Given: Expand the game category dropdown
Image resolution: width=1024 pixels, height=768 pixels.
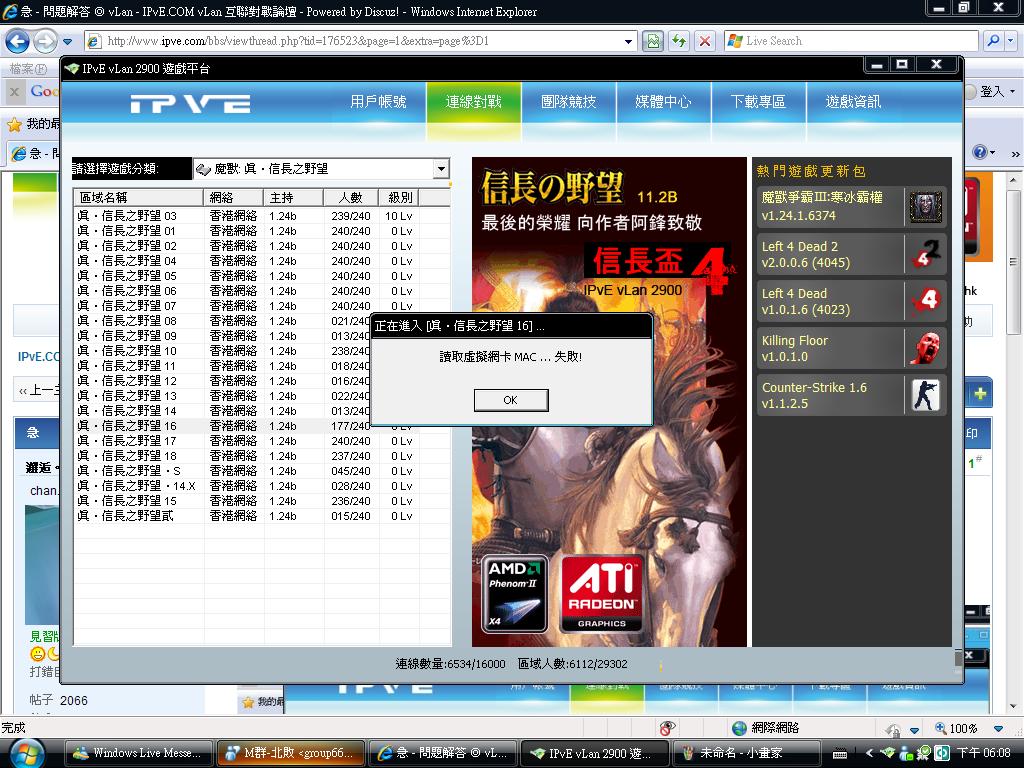Looking at the screenshot, I should tap(440, 169).
